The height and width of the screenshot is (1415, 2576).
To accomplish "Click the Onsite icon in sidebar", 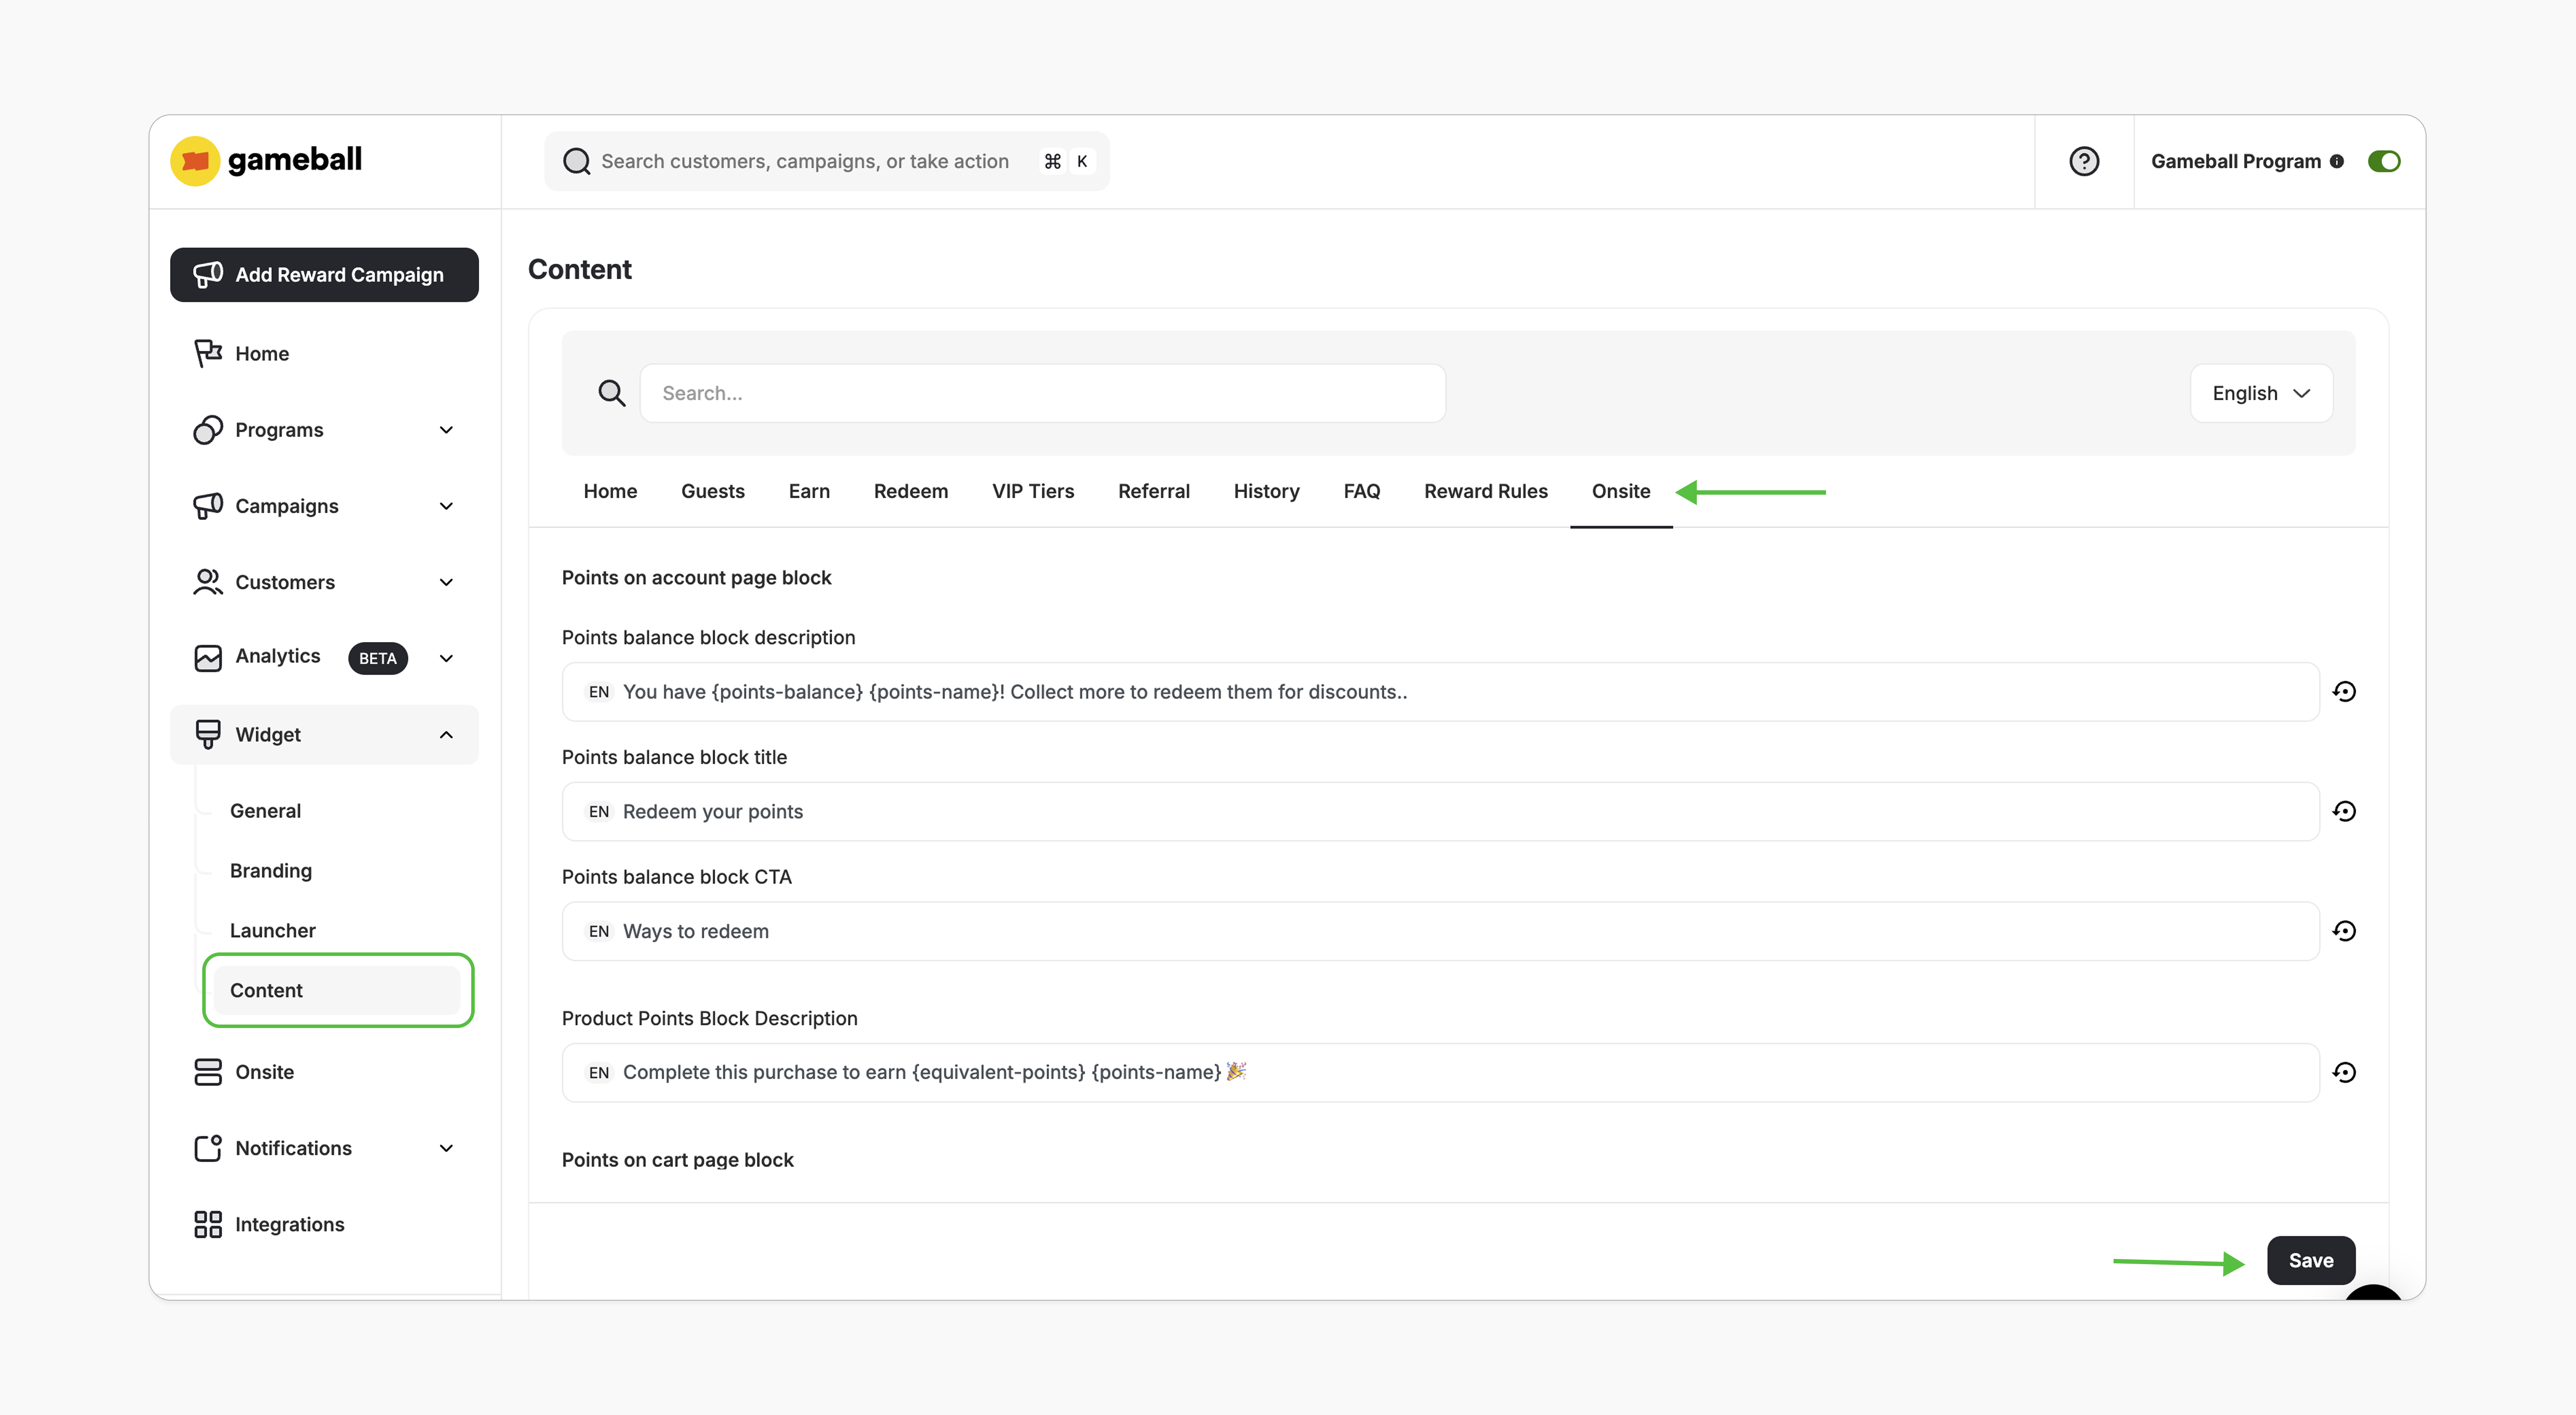I will click(x=207, y=1071).
